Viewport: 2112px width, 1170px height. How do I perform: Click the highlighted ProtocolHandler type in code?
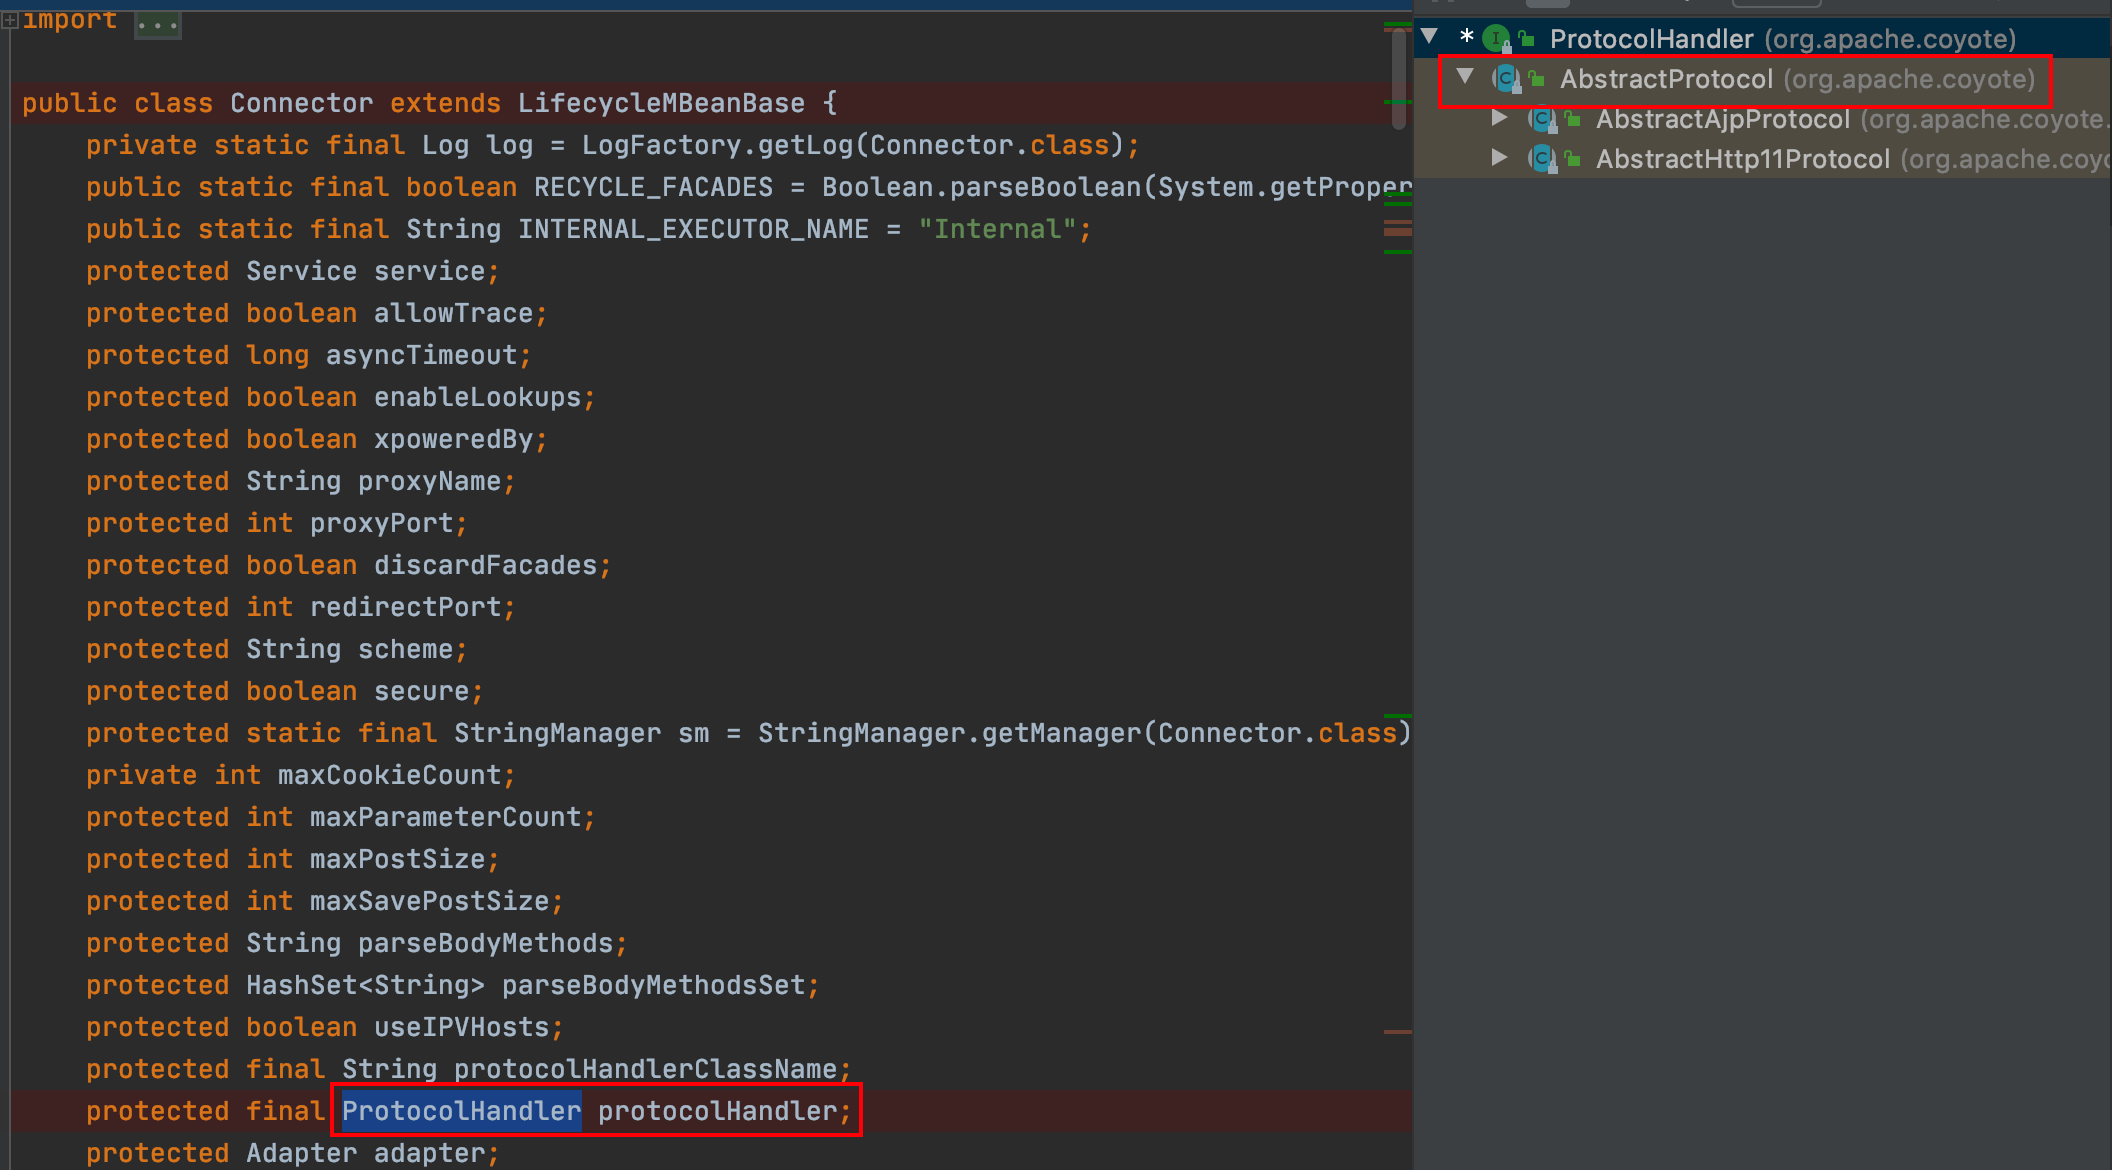461,1111
